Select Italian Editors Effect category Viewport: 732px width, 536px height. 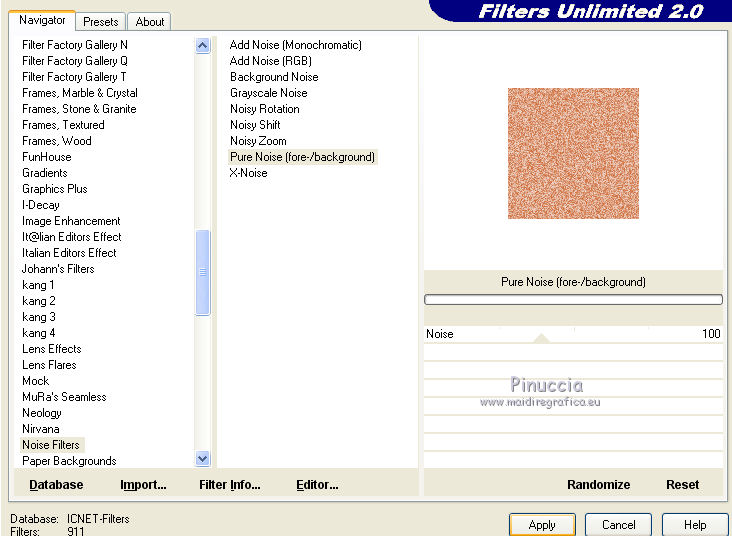click(x=69, y=253)
